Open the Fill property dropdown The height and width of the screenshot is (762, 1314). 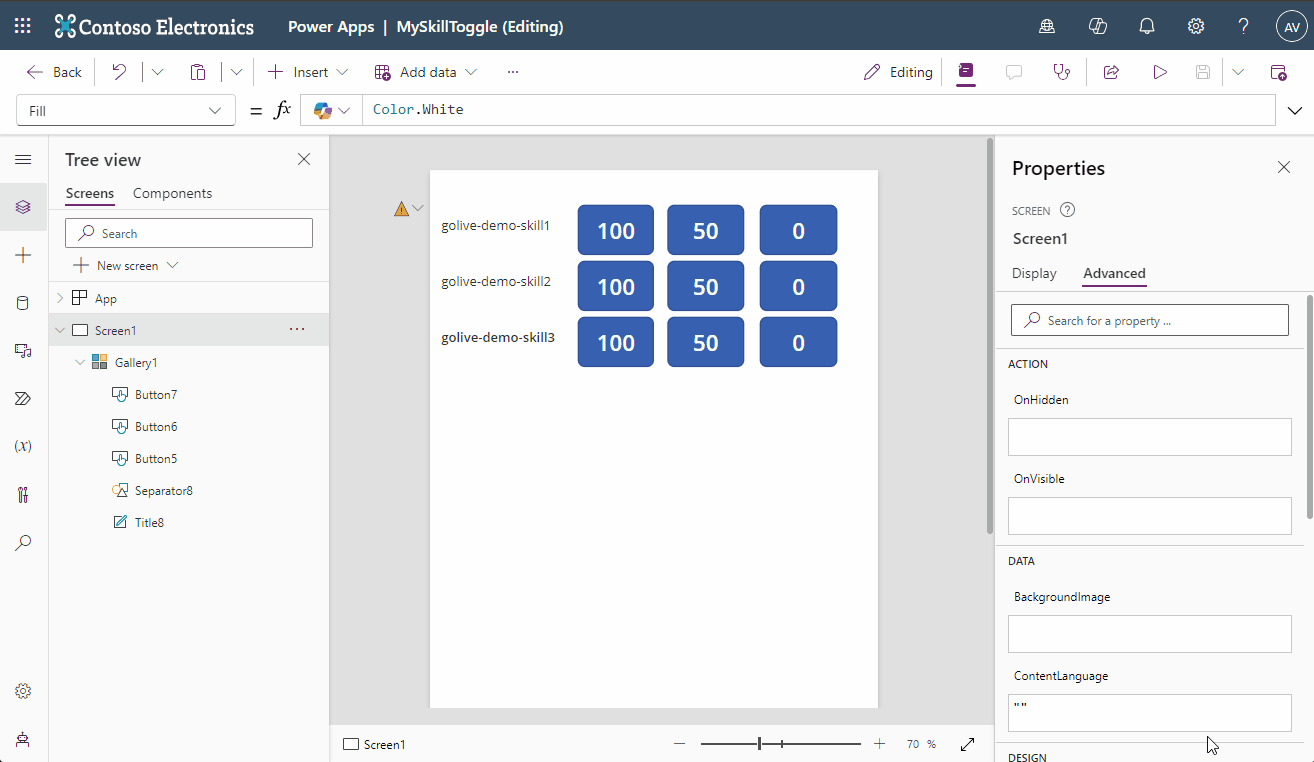pos(126,111)
